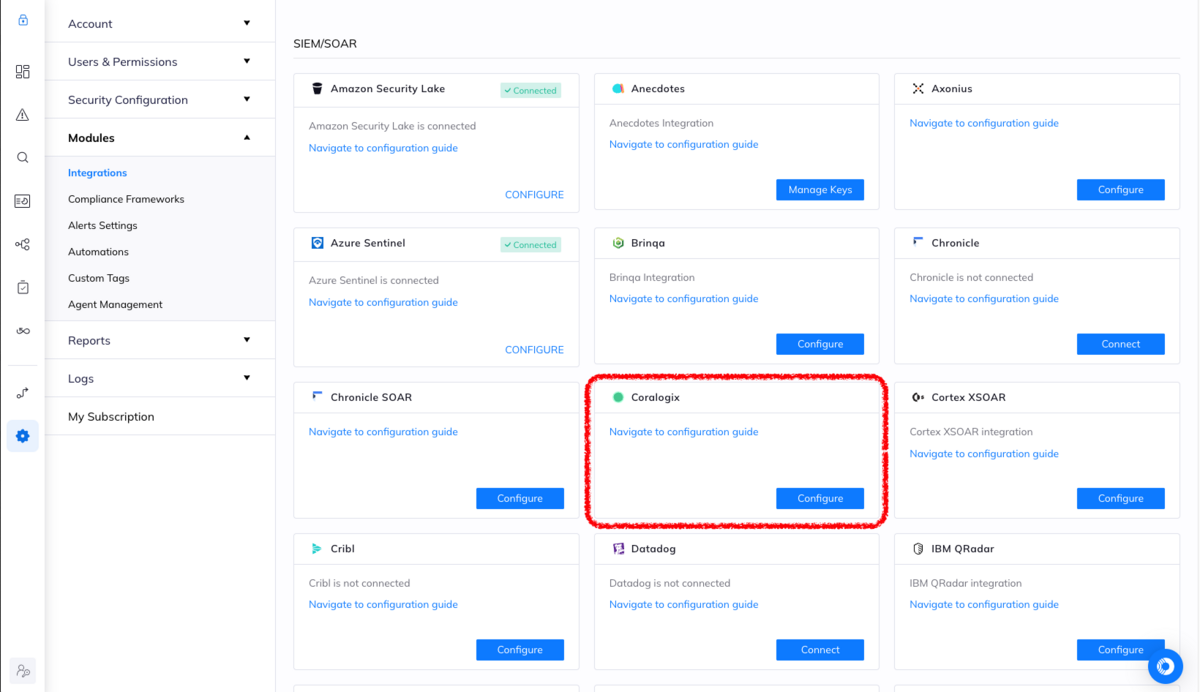Open the graph nodes icon in sidebar
Screen dimensions: 1200x692
[23, 244]
